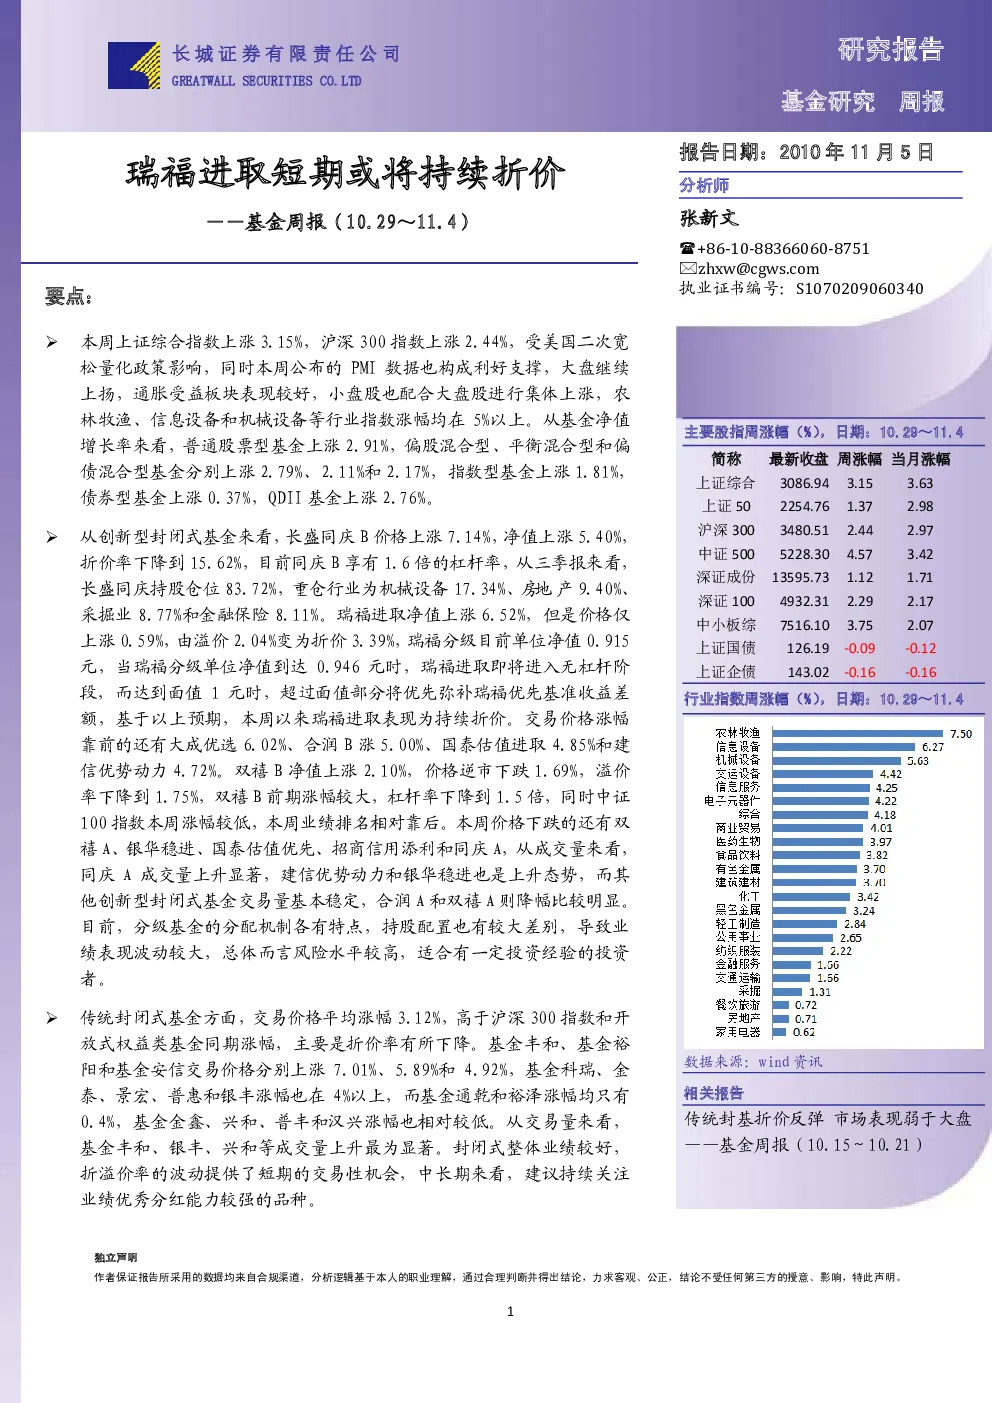The height and width of the screenshot is (1403, 992).
Task: Click the '基金研究' header label
Action: [827, 101]
